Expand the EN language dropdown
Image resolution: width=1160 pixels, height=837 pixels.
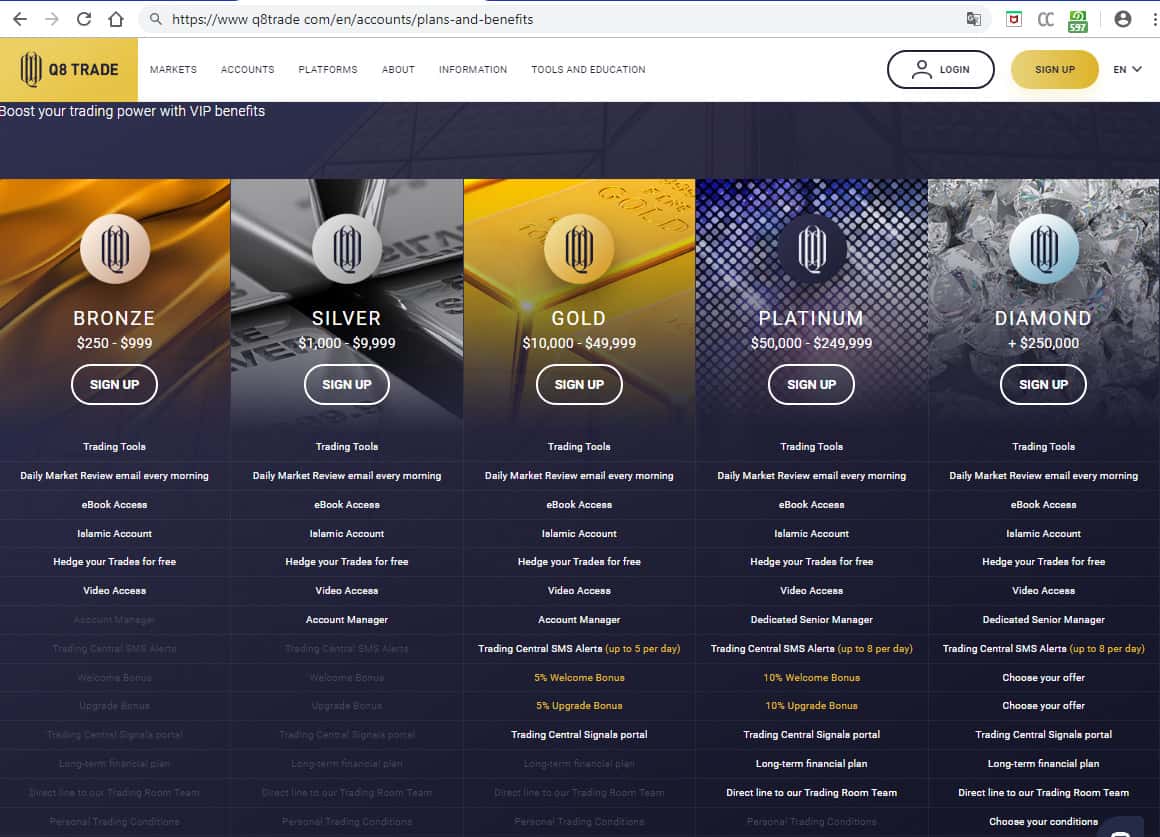point(1127,70)
